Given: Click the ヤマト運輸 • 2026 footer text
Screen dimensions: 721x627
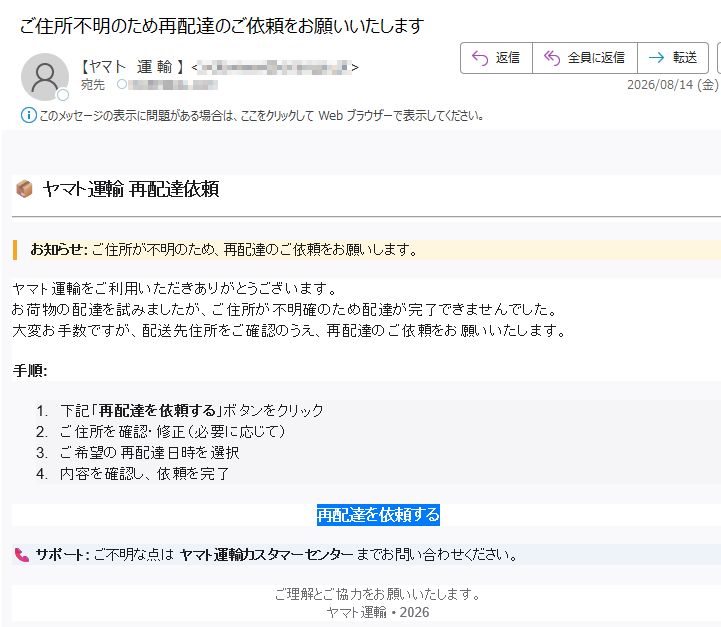Looking at the screenshot, I should point(378,612).
